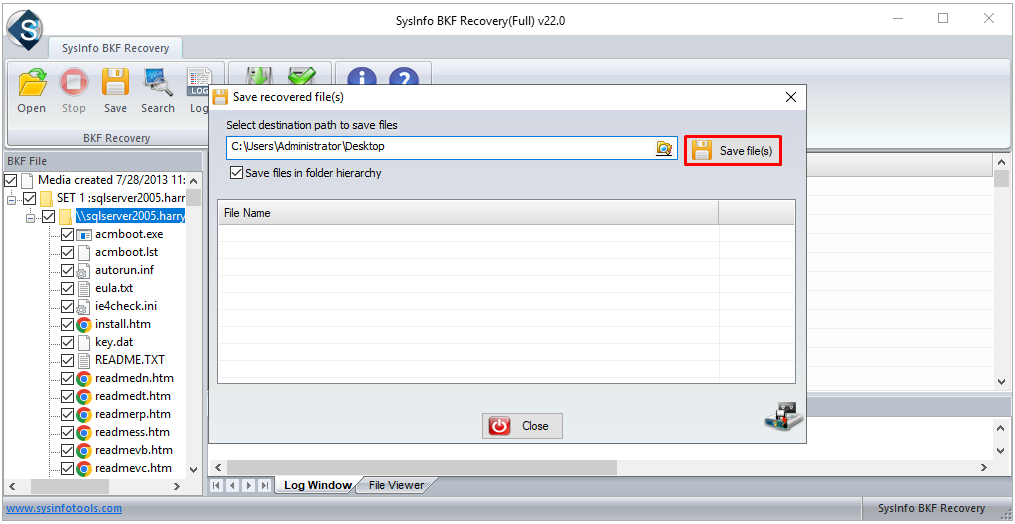Click the File Name column header
Screen dimensions: 1015x524
[x=468, y=212]
